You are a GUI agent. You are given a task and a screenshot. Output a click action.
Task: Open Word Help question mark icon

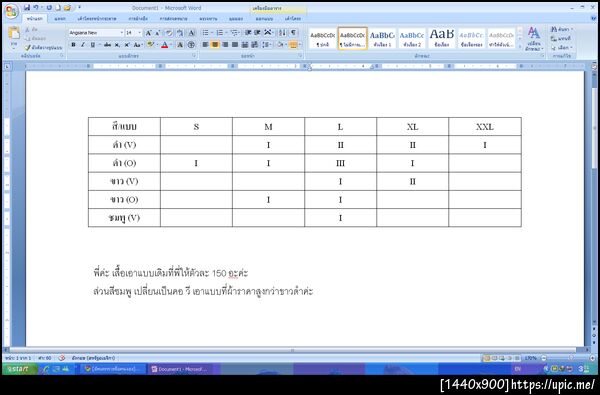coord(593,18)
